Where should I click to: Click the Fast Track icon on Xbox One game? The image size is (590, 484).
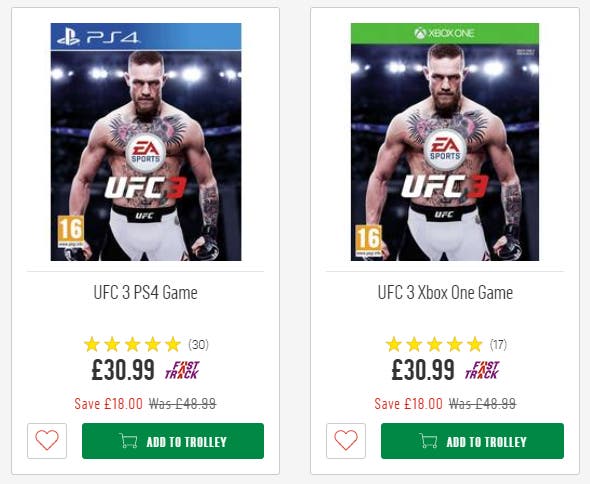(x=482, y=370)
